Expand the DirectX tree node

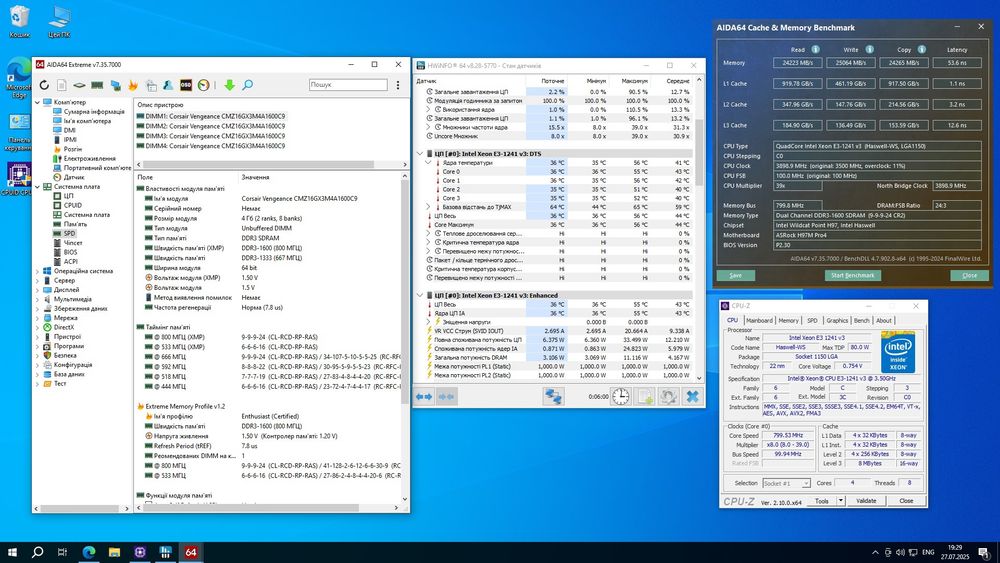click(x=37, y=327)
